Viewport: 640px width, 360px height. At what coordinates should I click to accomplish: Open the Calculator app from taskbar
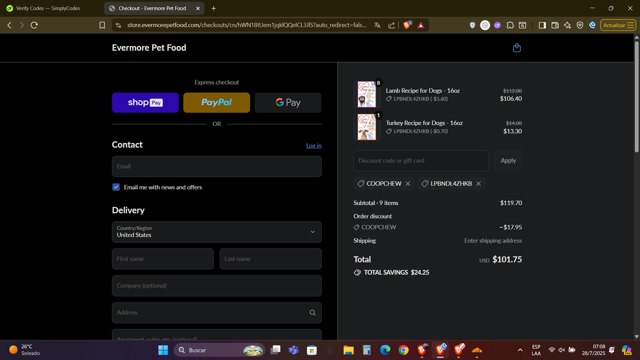[x=367, y=350]
